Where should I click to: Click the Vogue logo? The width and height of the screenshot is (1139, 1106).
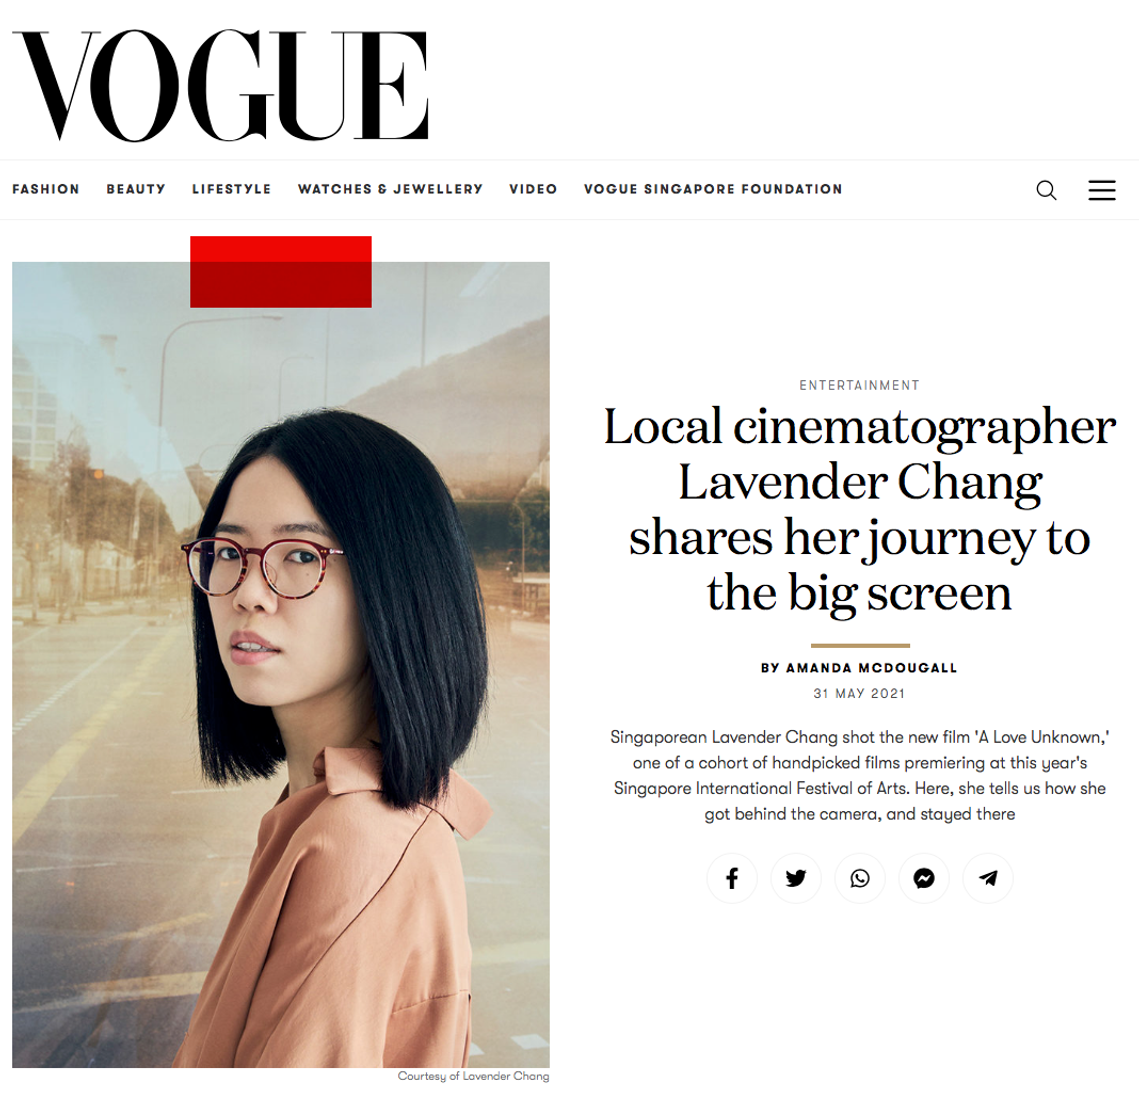point(221,85)
